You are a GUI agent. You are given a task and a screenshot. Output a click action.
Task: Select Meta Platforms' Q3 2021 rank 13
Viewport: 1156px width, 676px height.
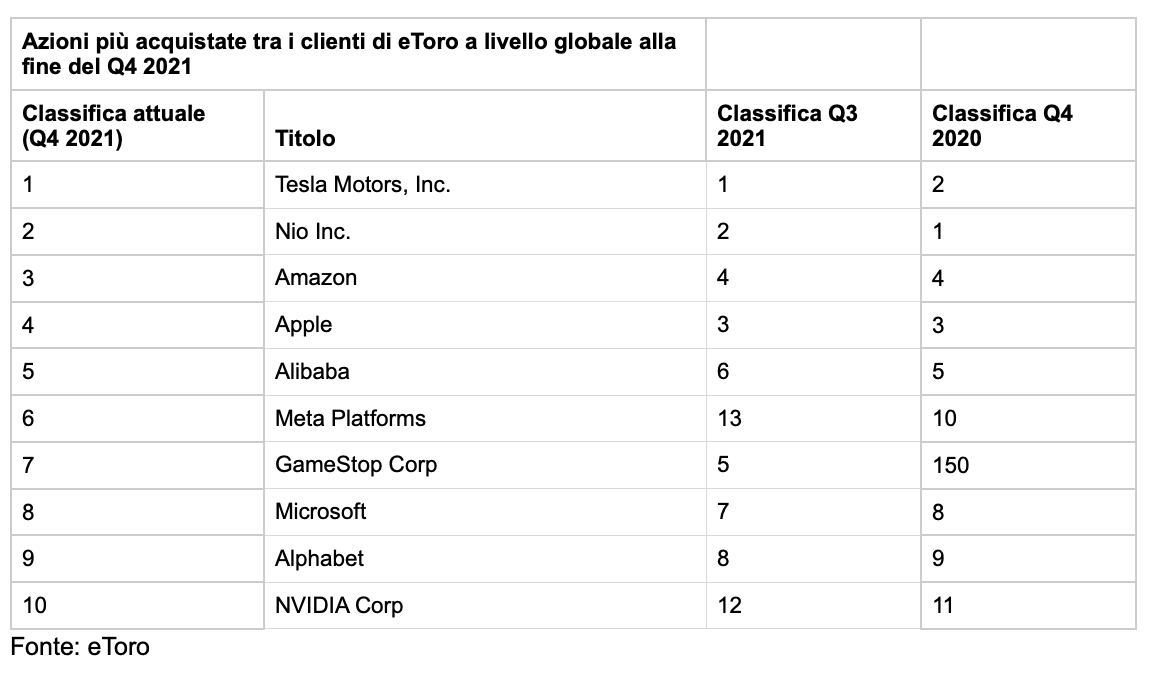tap(730, 418)
